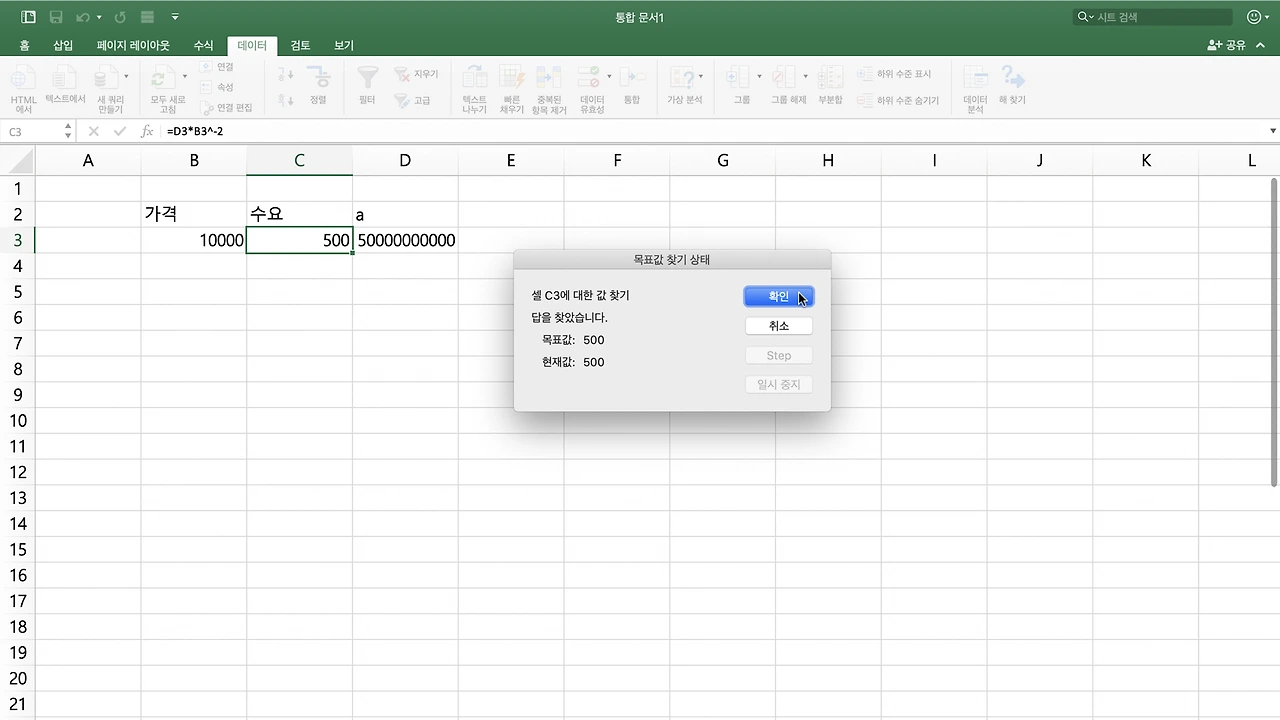Click the 시트 검색 search field
This screenshot has width=1280, height=720.
[x=1152, y=17]
